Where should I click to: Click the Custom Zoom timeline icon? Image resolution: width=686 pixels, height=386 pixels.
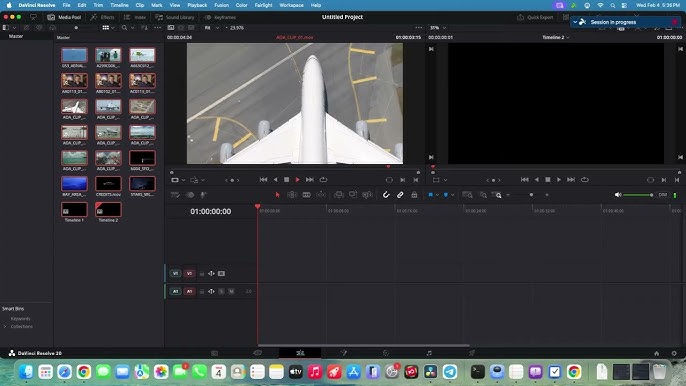[497, 195]
